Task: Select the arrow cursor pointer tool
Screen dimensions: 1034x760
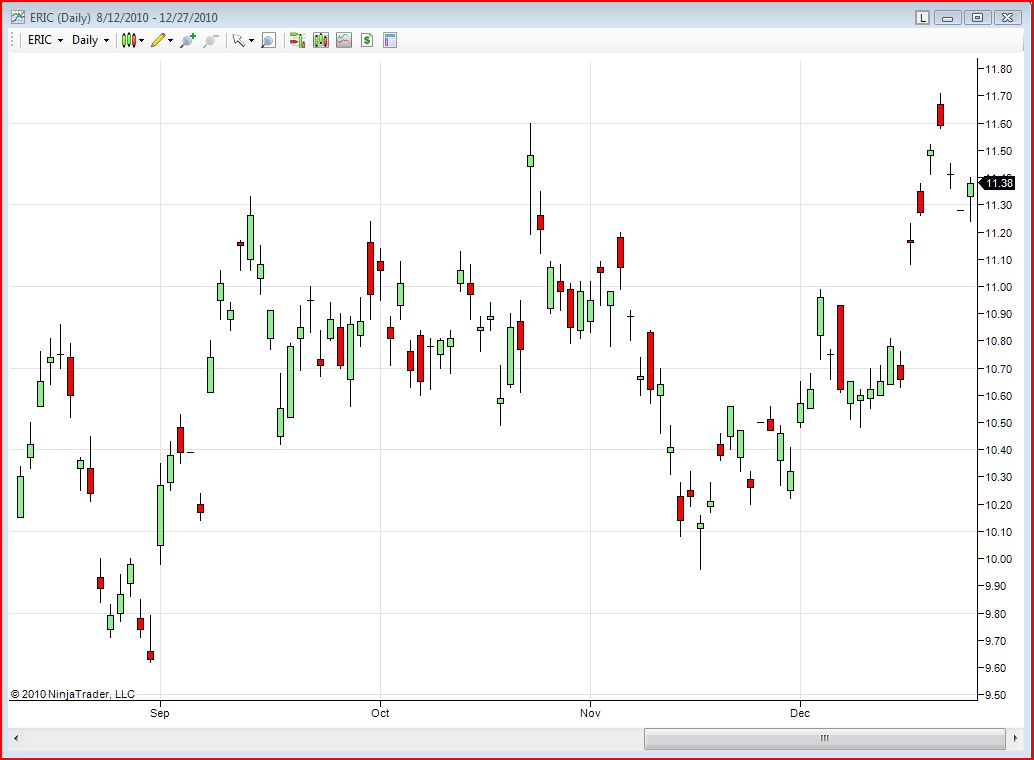Action: tap(238, 41)
